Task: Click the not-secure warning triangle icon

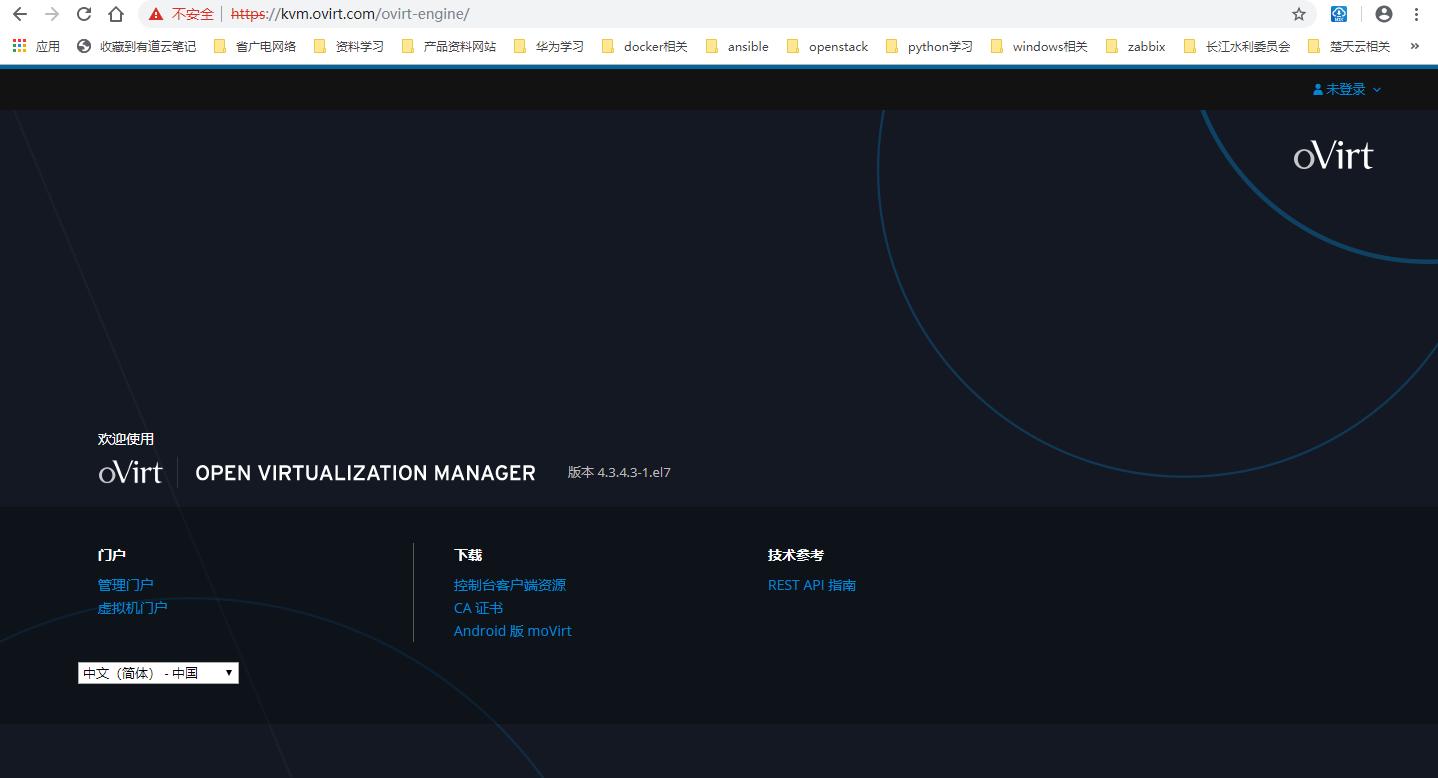Action: pyautogui.click(x=155, y=14)
